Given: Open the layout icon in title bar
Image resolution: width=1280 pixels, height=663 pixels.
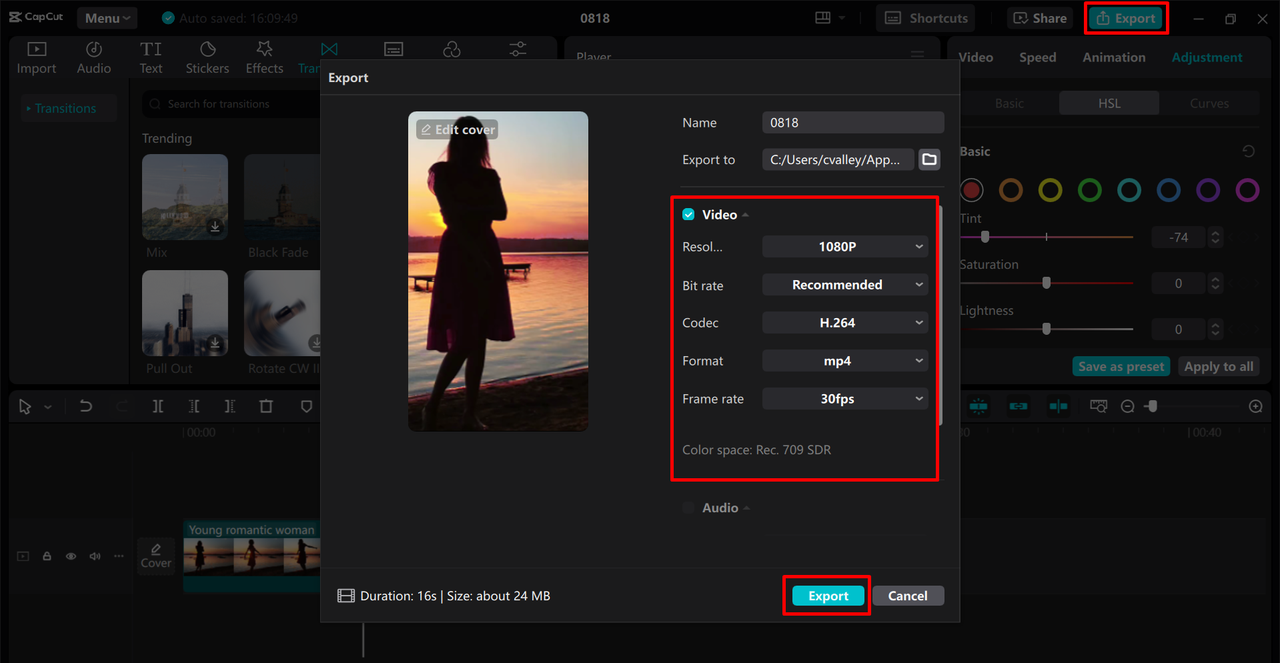Looking at the screenshot, I should click(823, 18).
